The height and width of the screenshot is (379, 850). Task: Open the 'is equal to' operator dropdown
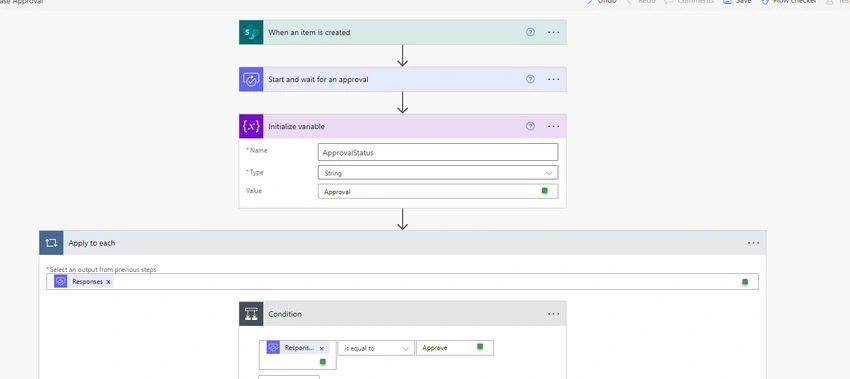pos(376,348)
